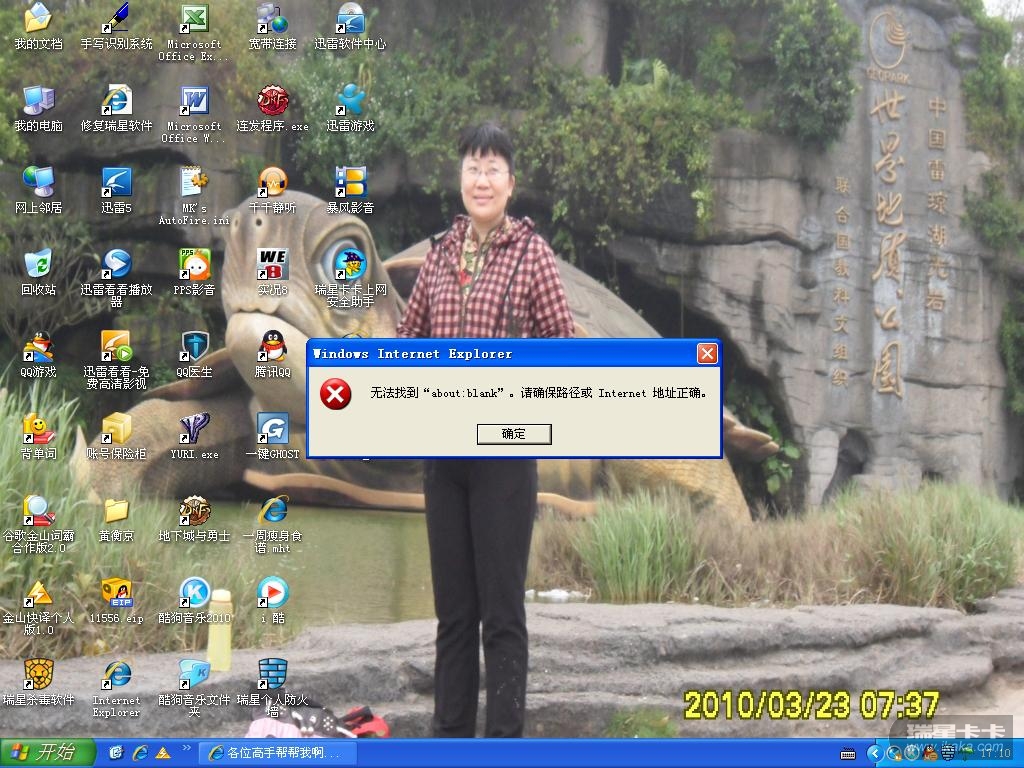The height and width of the screenshot is (768, 1024).
Task: Launch 迅雷看看播放器 shortcut
Action: [x=116, y=278]
